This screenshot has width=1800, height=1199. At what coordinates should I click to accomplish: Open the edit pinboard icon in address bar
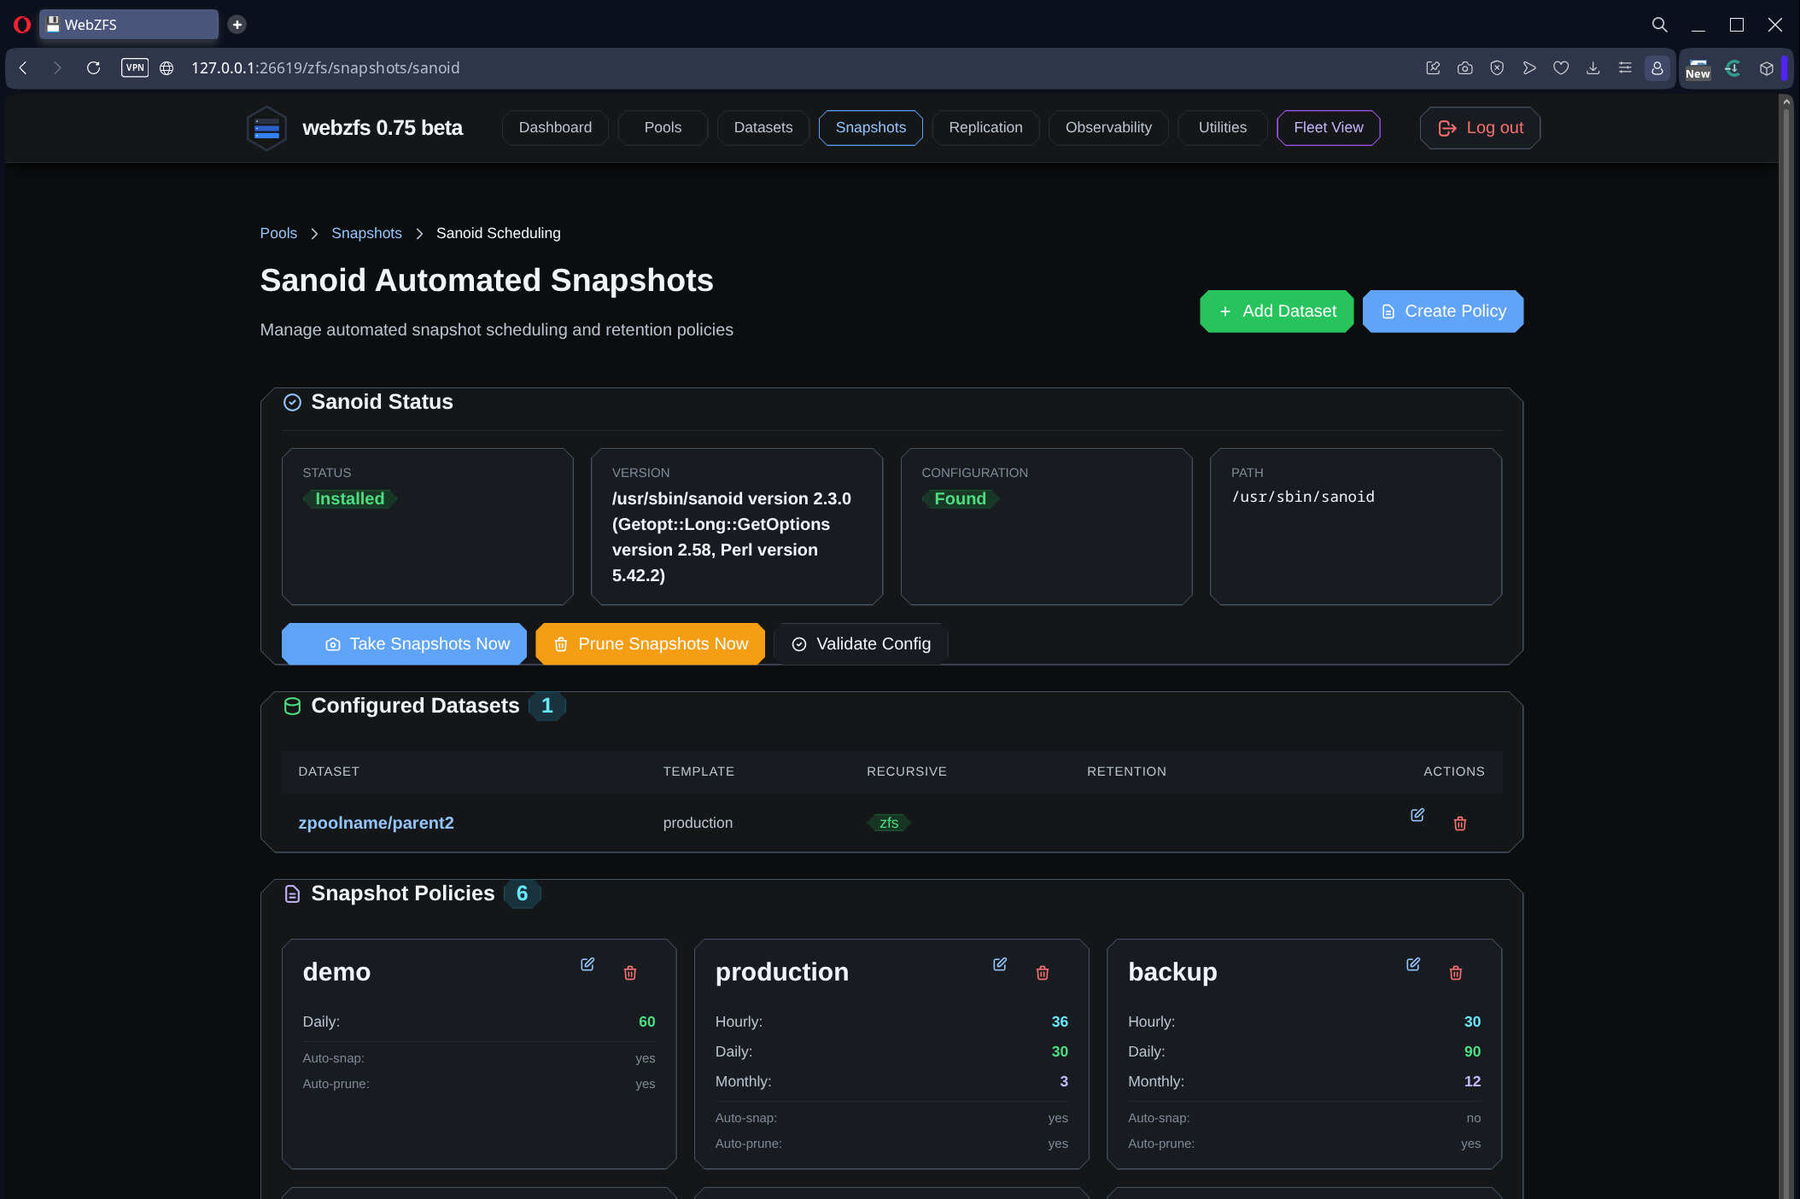click(1433, 68)
